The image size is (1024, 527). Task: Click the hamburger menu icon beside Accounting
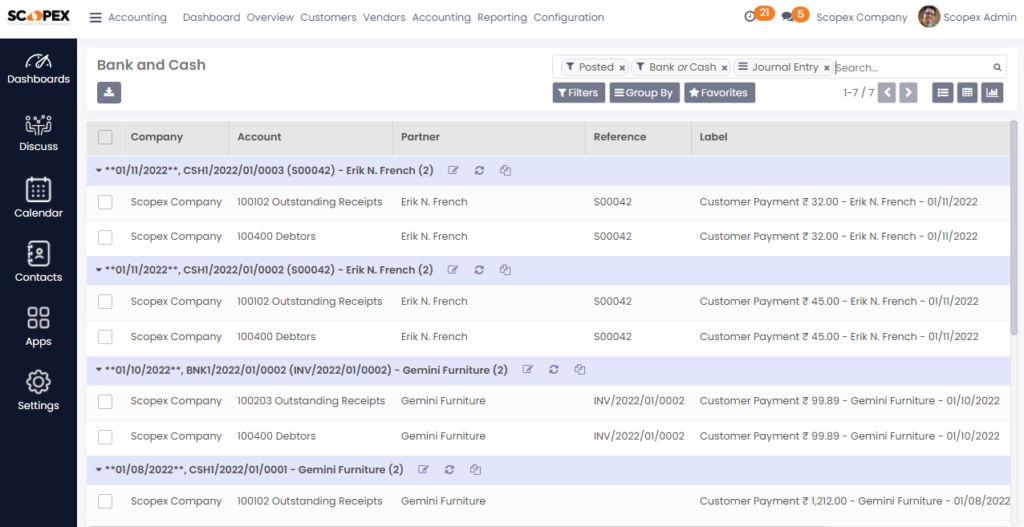(x=95, y=18)
